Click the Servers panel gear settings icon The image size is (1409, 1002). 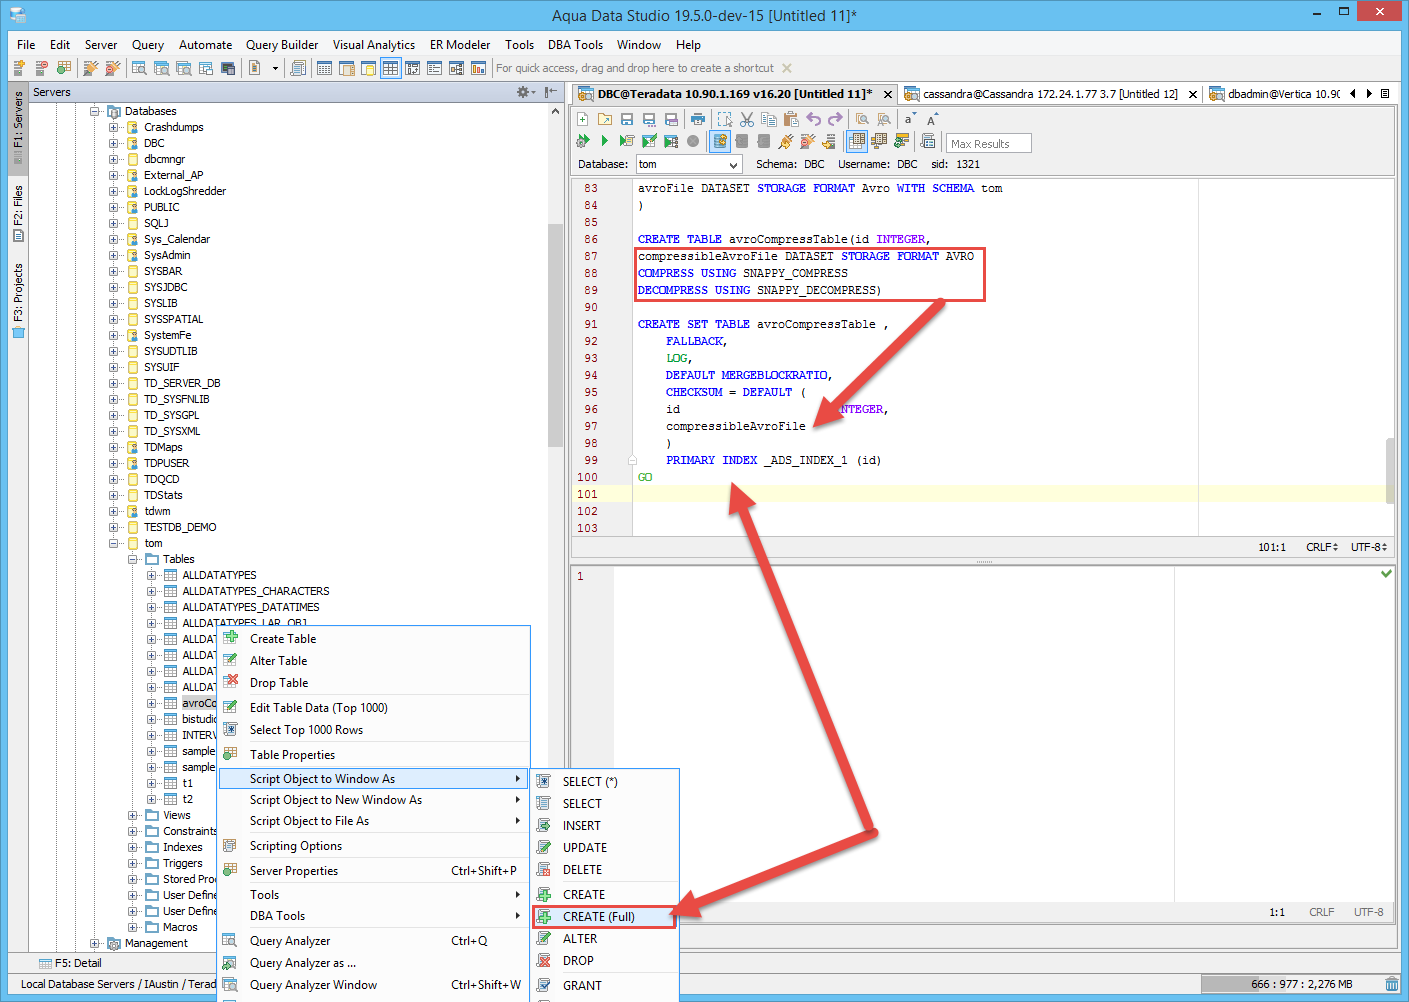tap(523, 92)
